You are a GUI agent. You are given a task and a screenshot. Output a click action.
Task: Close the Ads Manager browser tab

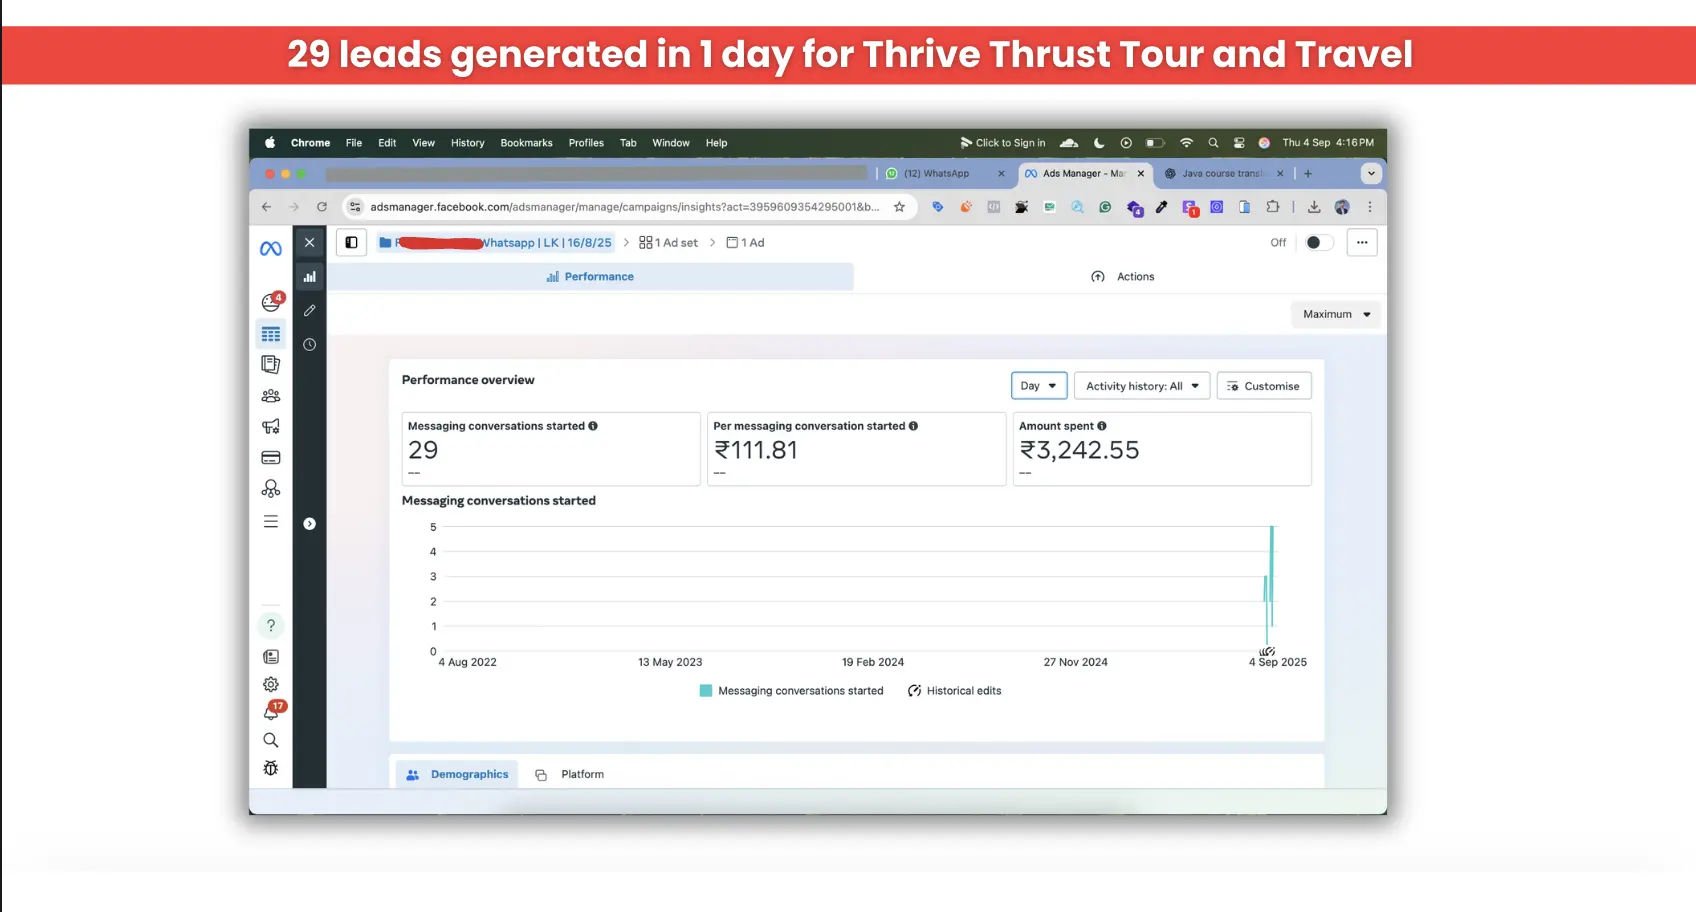(1140, 173)
